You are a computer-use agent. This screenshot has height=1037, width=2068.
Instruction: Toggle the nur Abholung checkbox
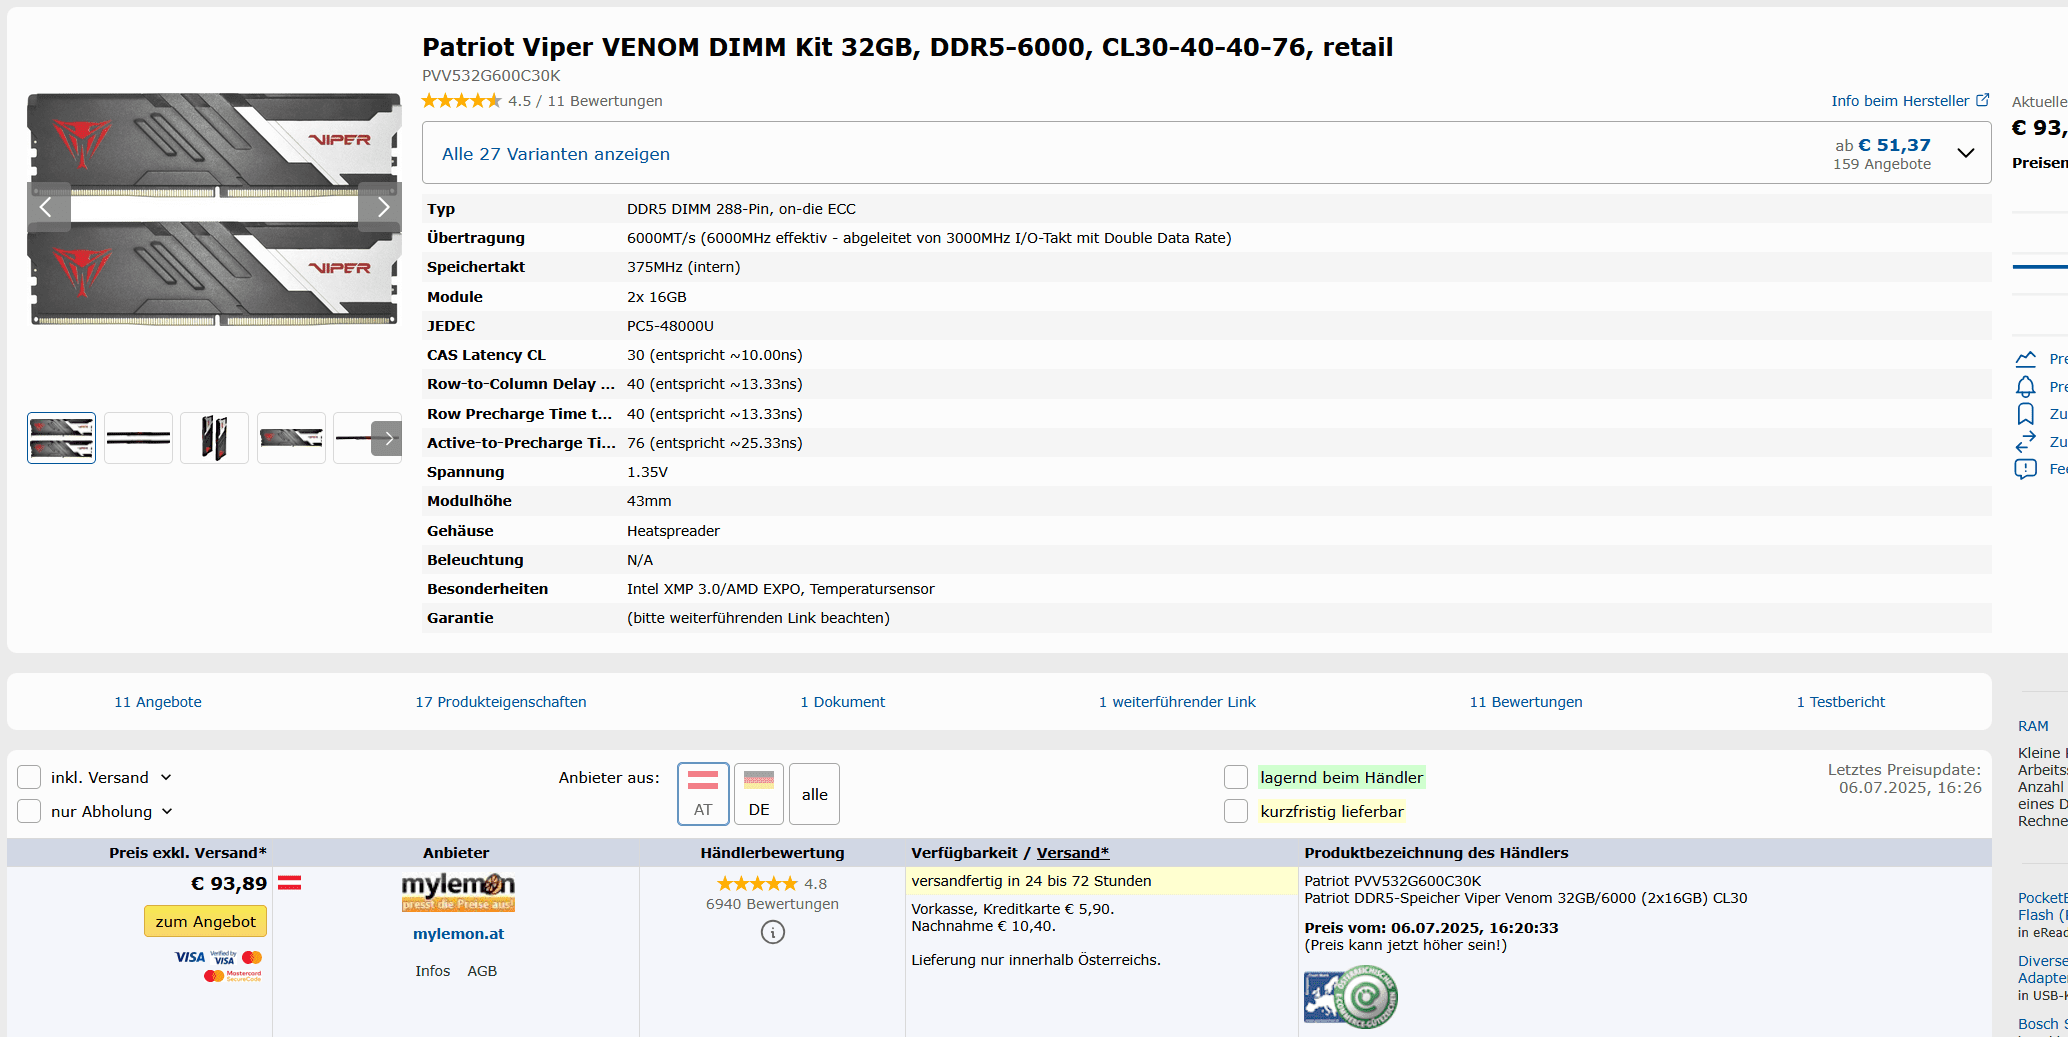point(29,811)
